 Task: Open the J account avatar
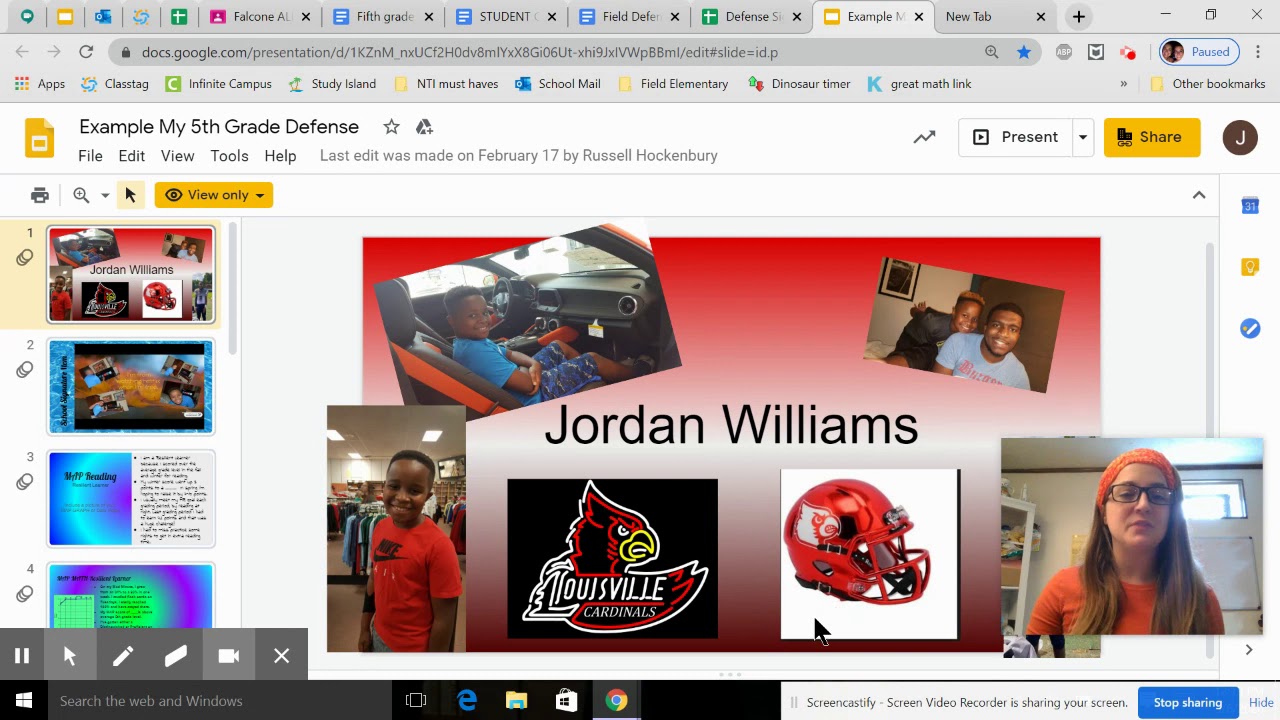click(1240, 137)
